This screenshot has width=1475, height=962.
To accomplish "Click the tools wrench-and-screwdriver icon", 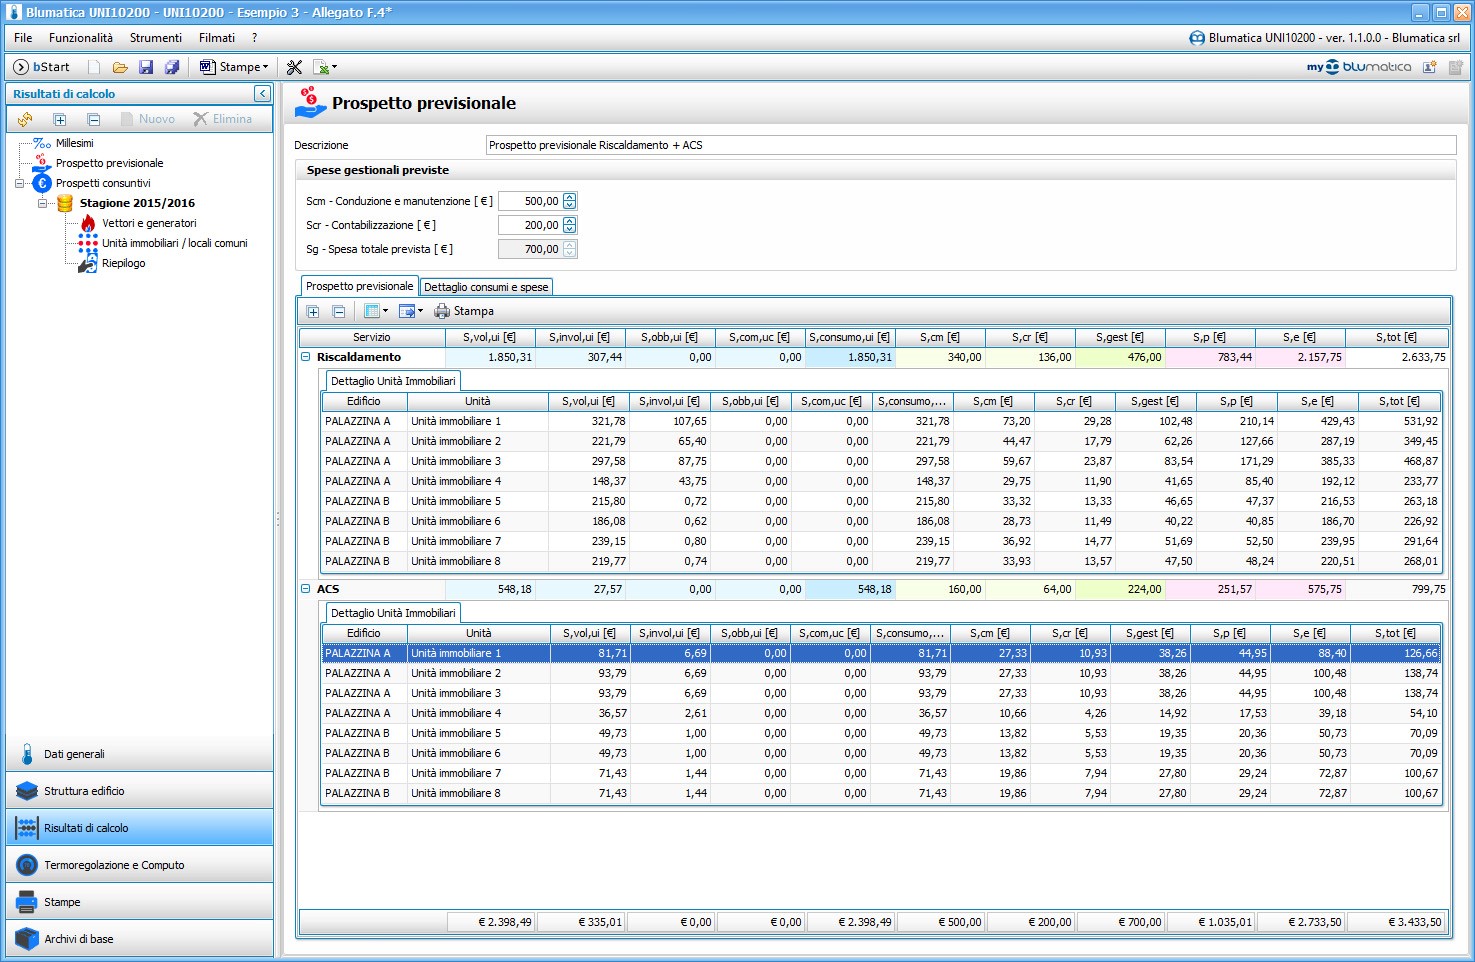I will point(294,67).
